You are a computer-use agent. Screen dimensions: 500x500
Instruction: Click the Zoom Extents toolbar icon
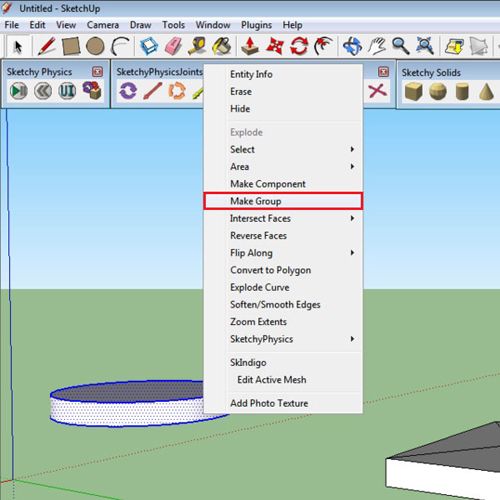point(425,46)
